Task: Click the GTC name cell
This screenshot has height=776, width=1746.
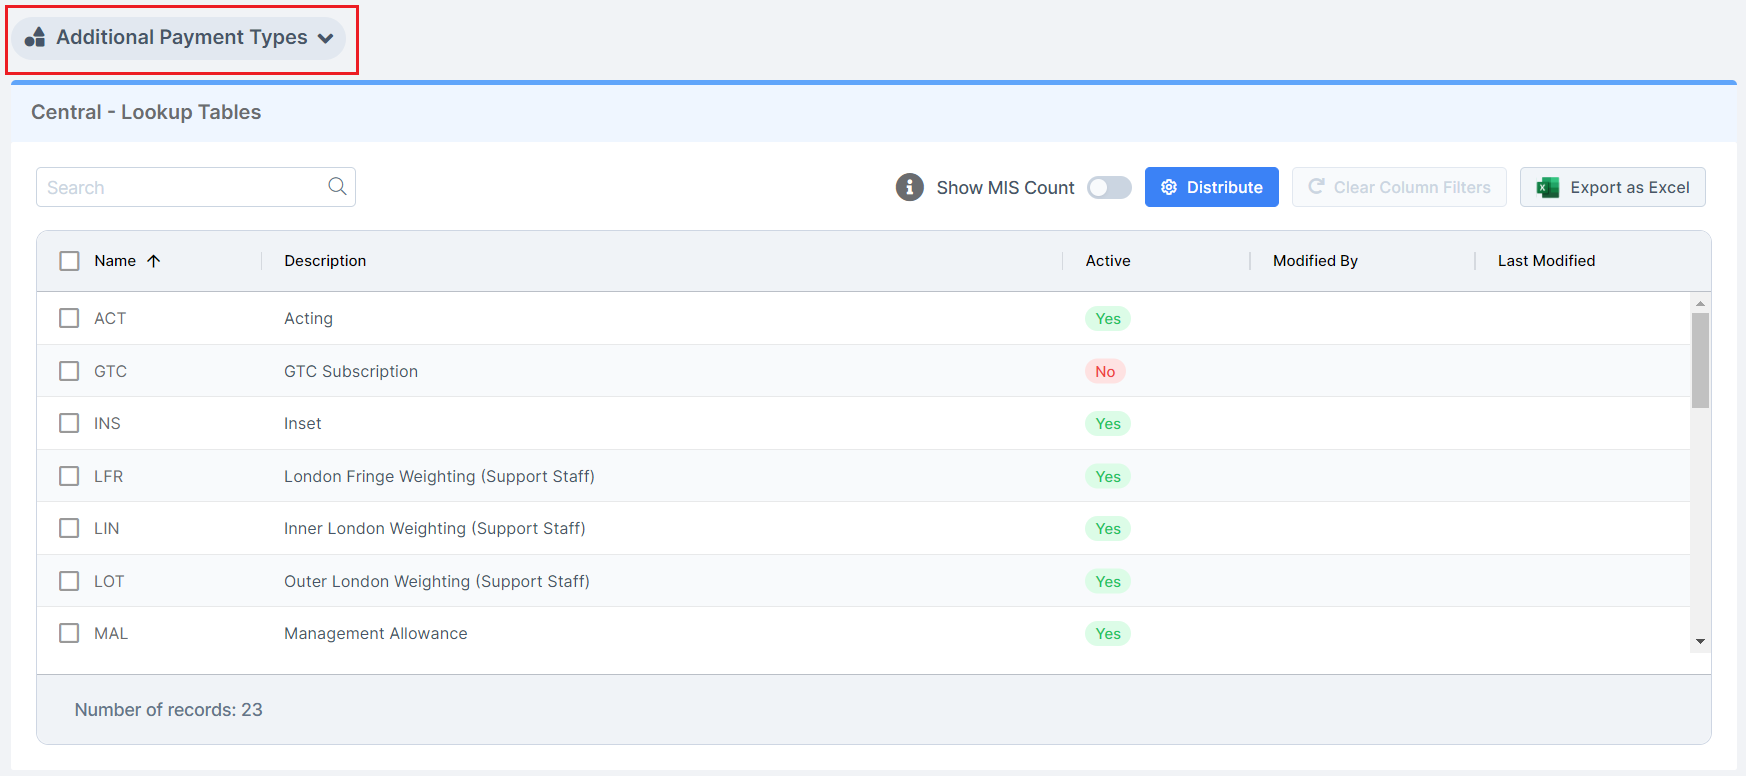Action: 110,371
